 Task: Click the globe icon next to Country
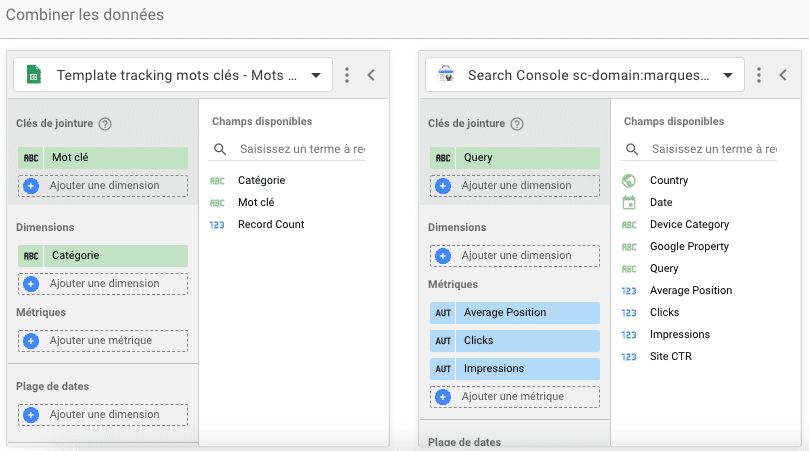629,181
